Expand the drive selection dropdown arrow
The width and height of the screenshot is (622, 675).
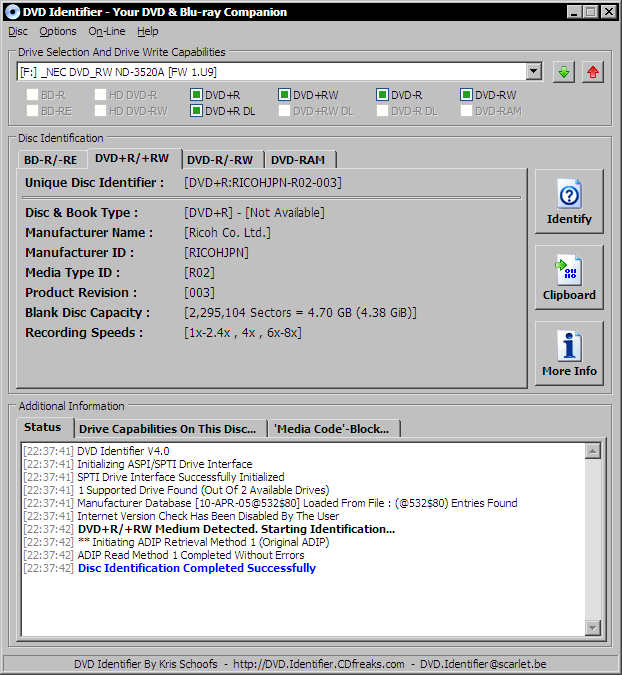click(534, 71)
